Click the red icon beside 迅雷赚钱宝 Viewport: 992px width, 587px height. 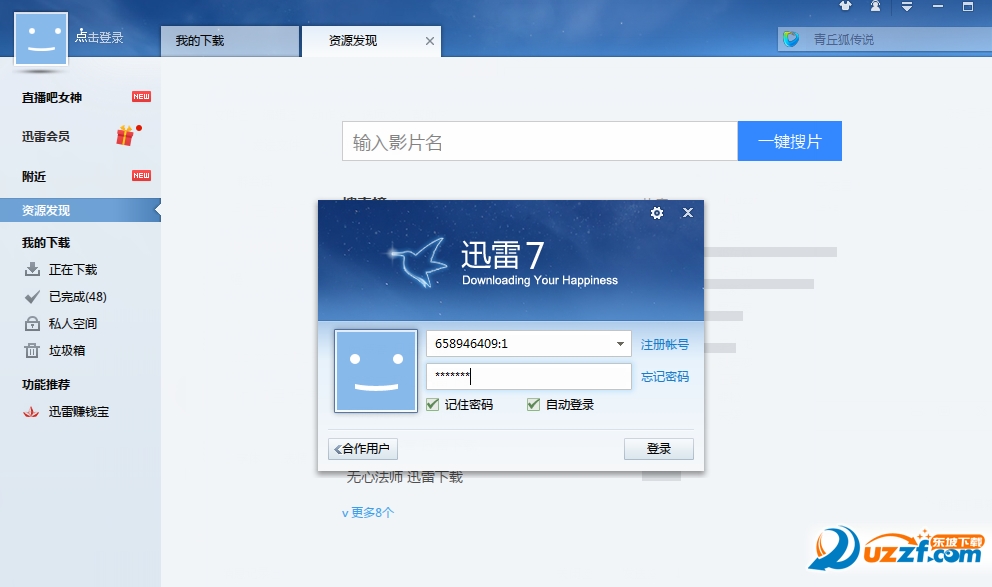(x=31, y=412)
